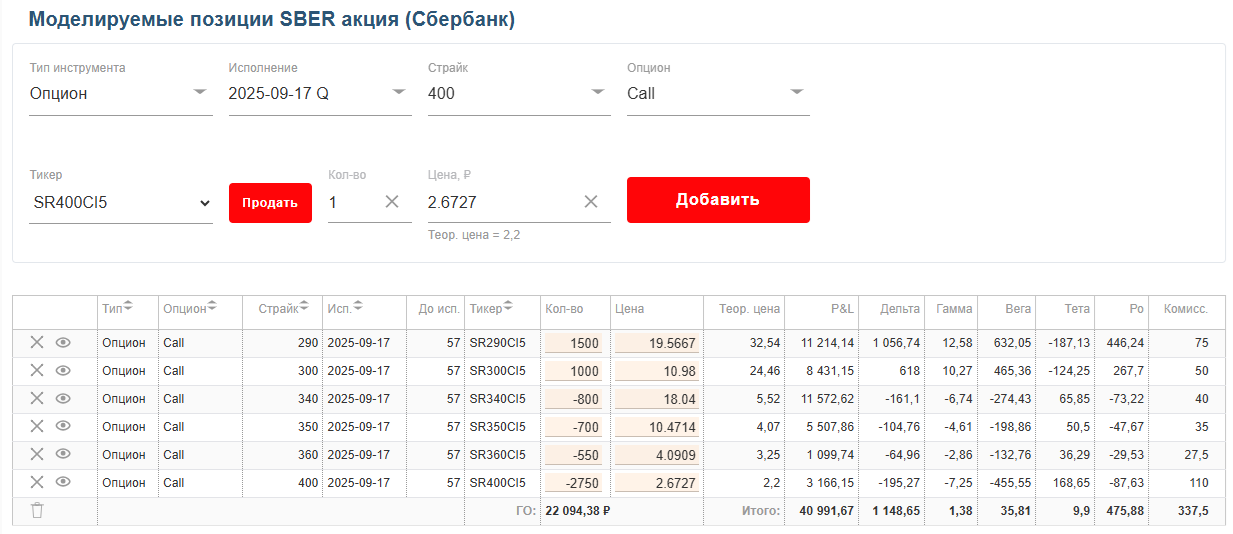
Task: Click the Добавить button
Action: tap(718, 200)
